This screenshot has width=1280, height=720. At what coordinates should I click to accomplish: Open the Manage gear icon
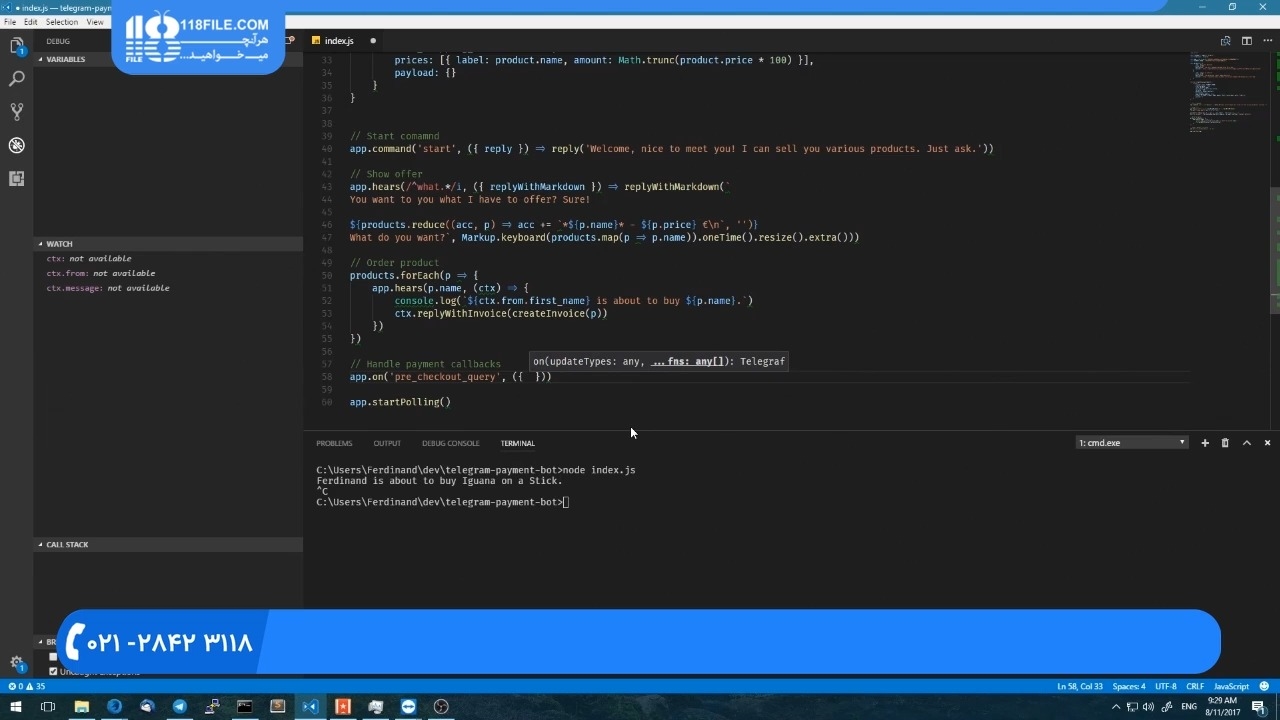coord(17,662)
